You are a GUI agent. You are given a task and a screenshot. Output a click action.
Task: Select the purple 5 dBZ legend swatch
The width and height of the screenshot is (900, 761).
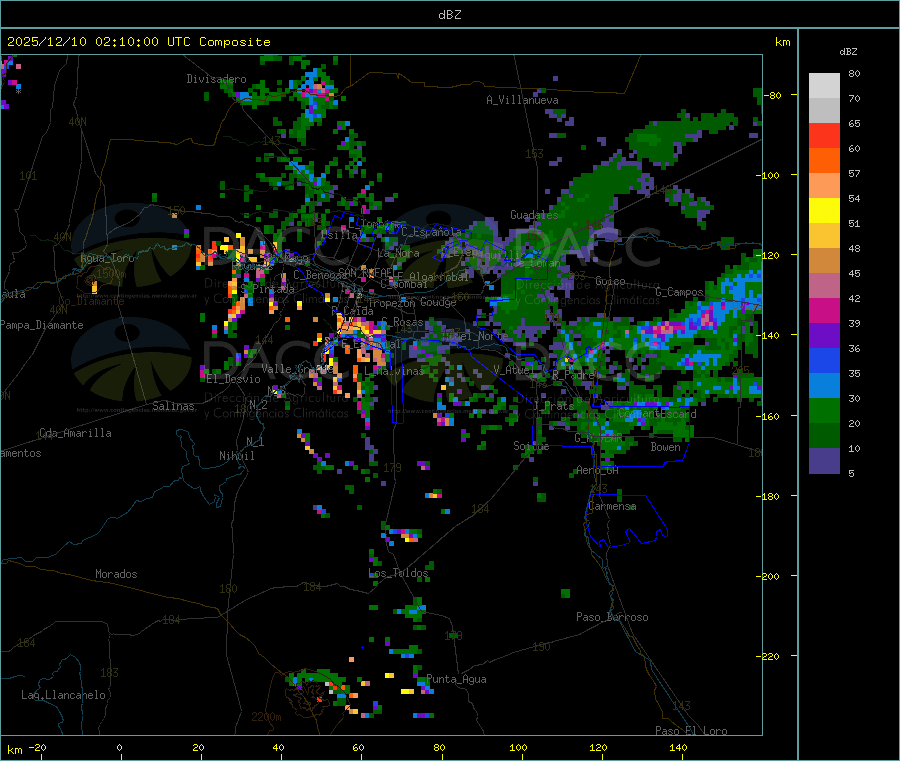(x=824, y=461)
